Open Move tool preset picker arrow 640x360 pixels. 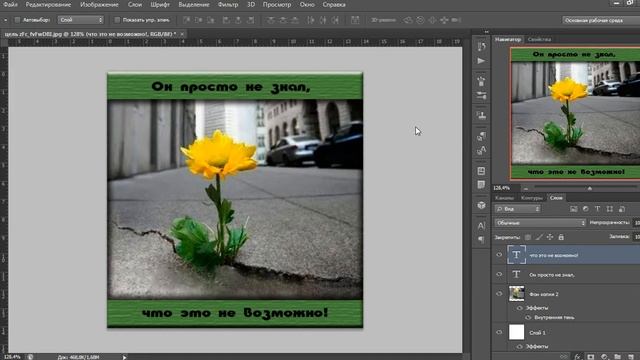click(5, 20)
